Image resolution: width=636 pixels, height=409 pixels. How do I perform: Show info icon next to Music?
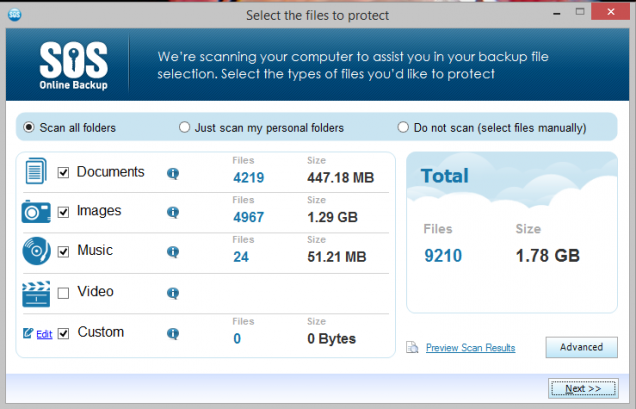coord(172,252)
